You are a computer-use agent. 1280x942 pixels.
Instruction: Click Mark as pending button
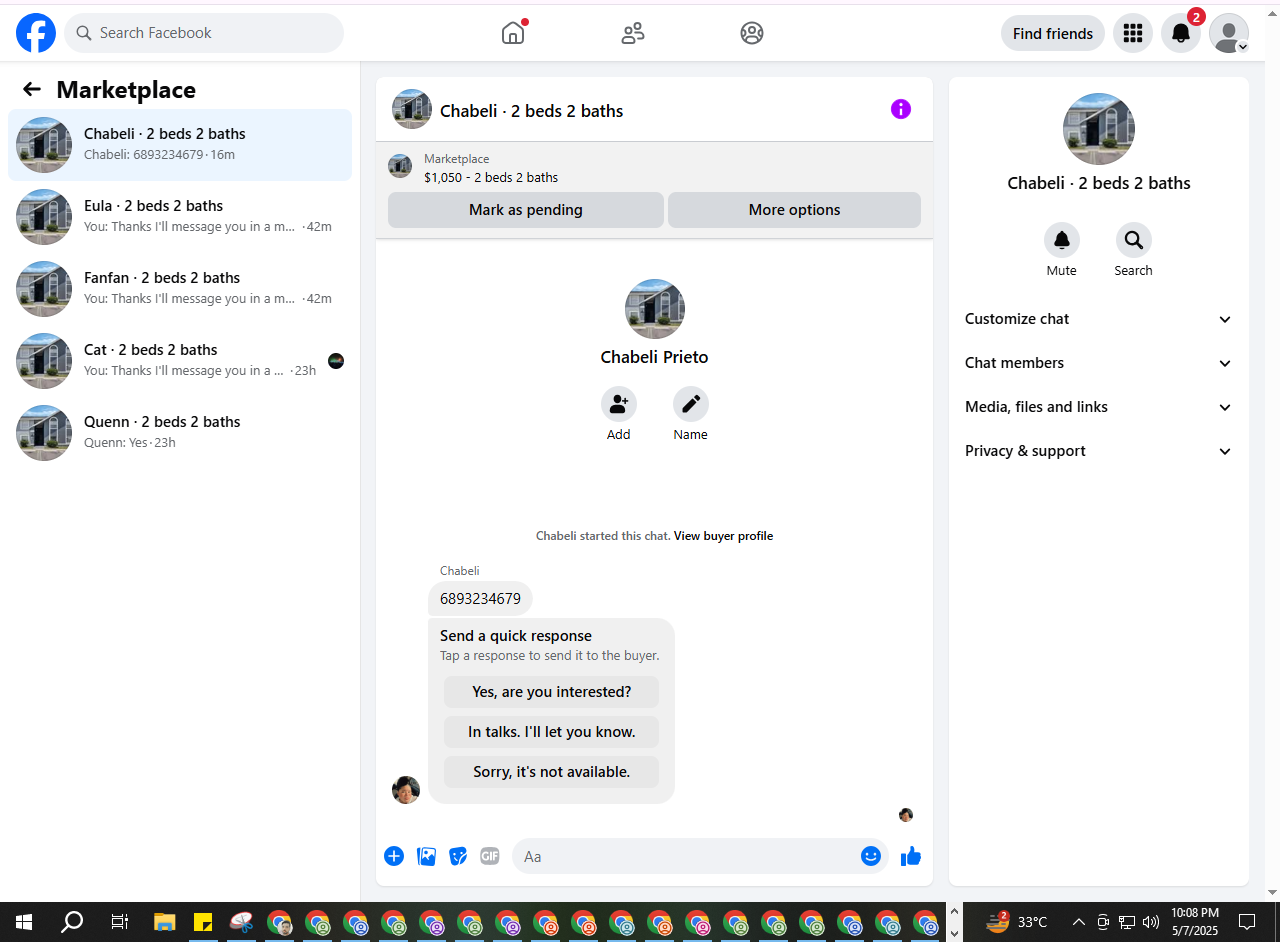526,210
